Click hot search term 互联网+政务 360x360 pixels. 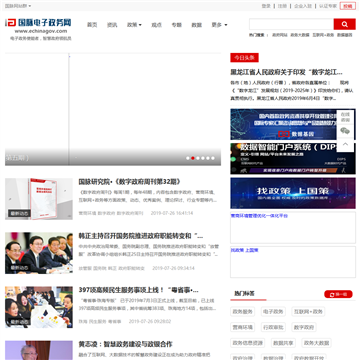(x=323, y=35)
